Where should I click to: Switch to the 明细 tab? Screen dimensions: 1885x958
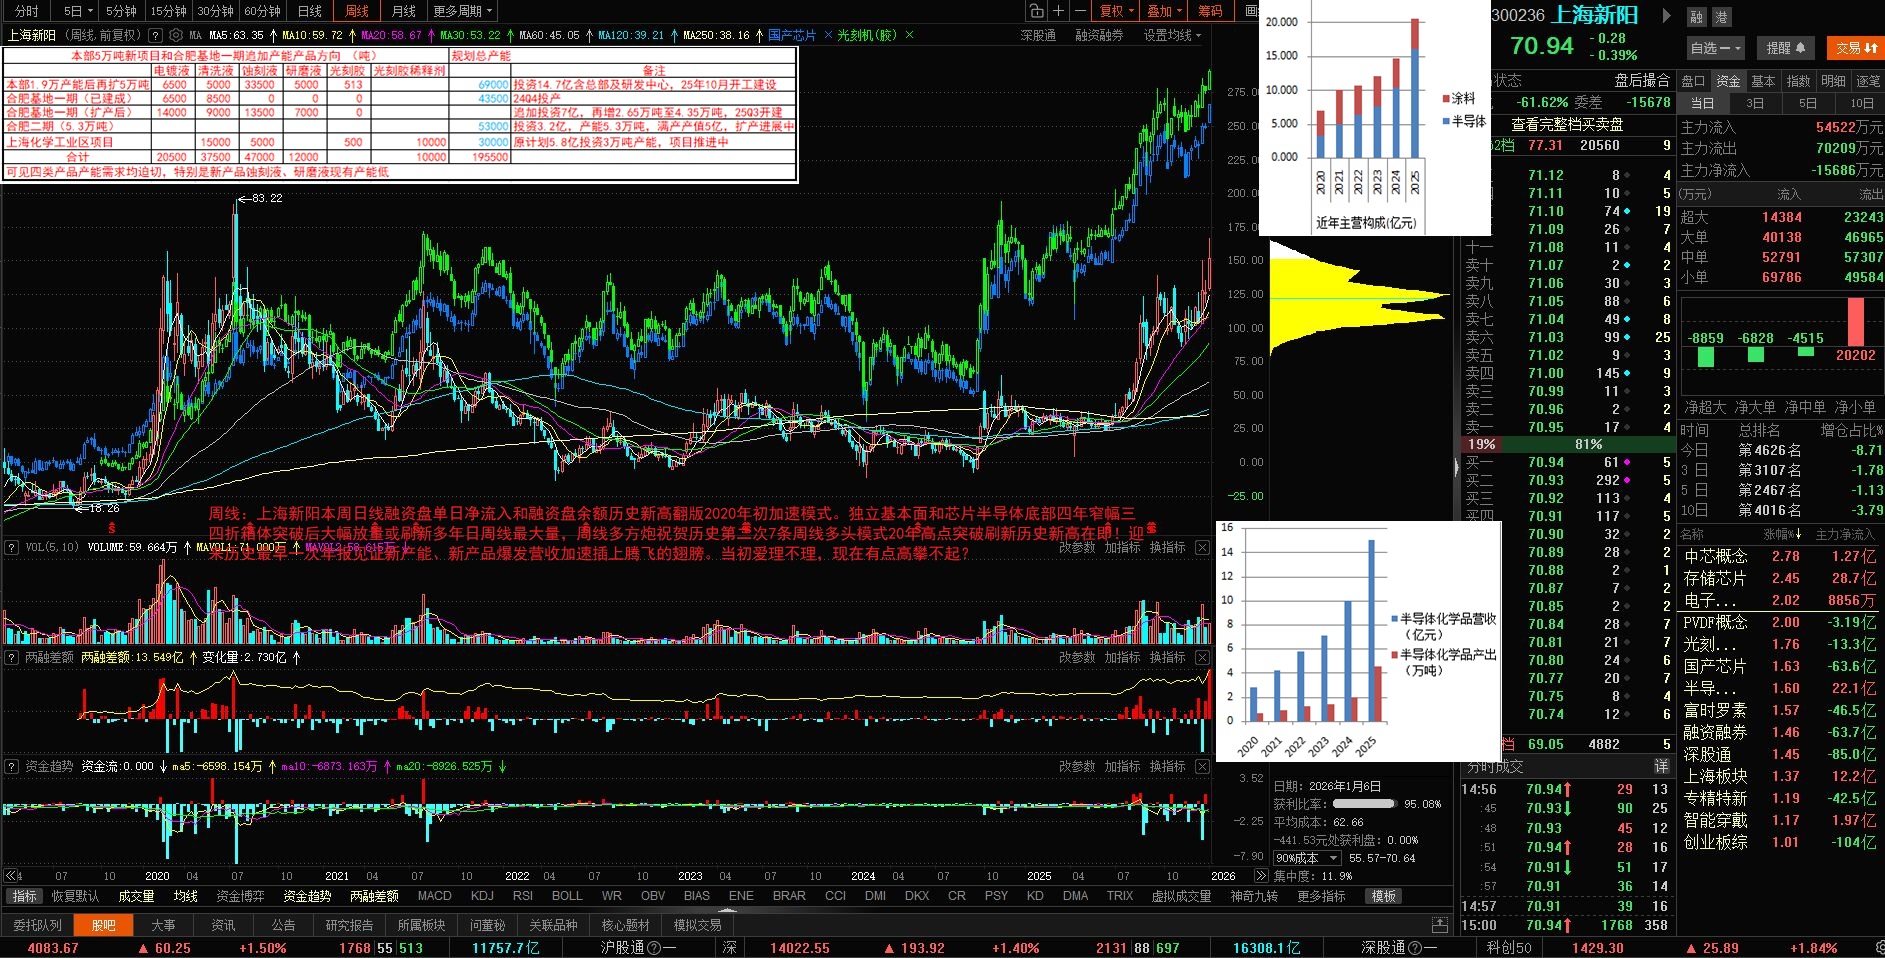[1833, 81]
